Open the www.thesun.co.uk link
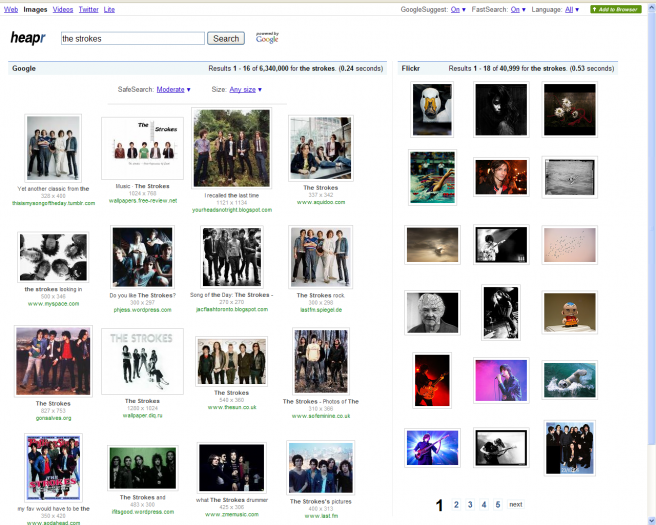The width and height of the screenshot is (656, 525). click(232, 407)
